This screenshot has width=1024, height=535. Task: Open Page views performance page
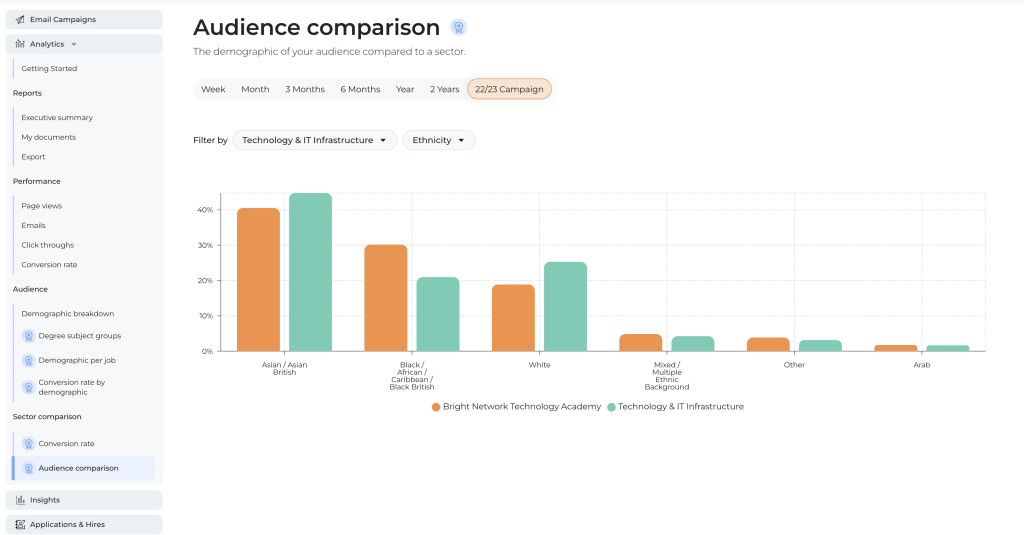click(41, 206)
